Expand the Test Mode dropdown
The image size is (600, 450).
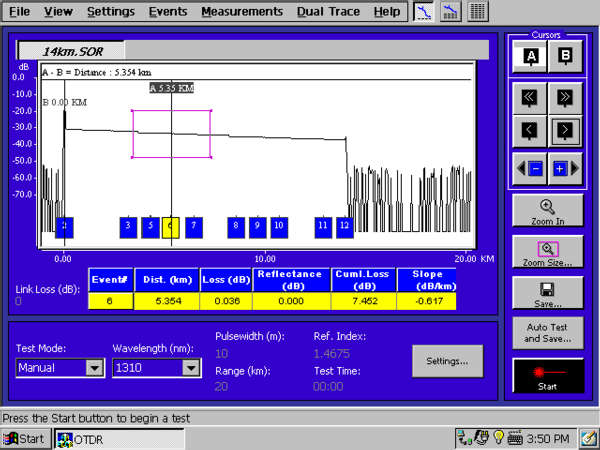click(94, 368)
